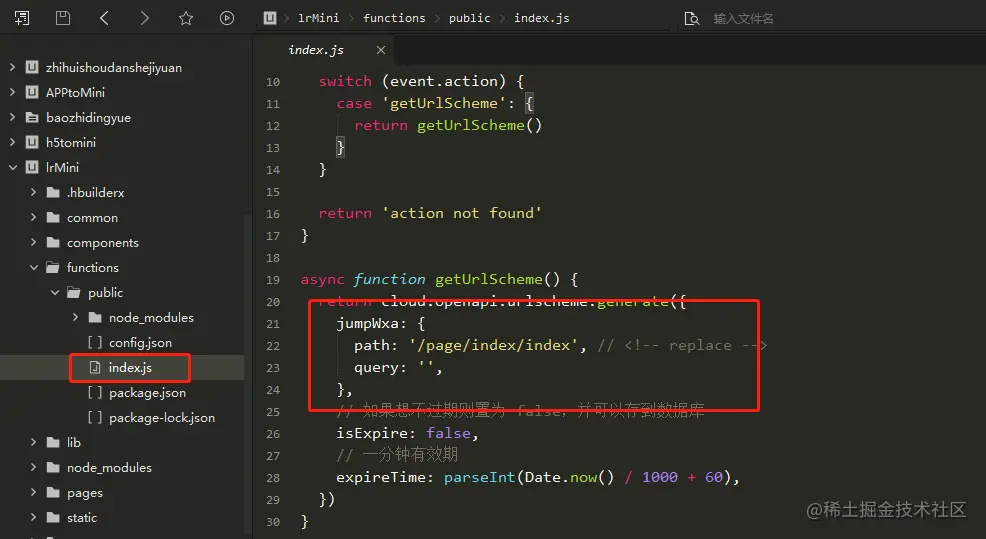This screenshot has width=986, height=539.
Task: Click the project icon in the breadcrumb
Action: (x=270, y=18)
